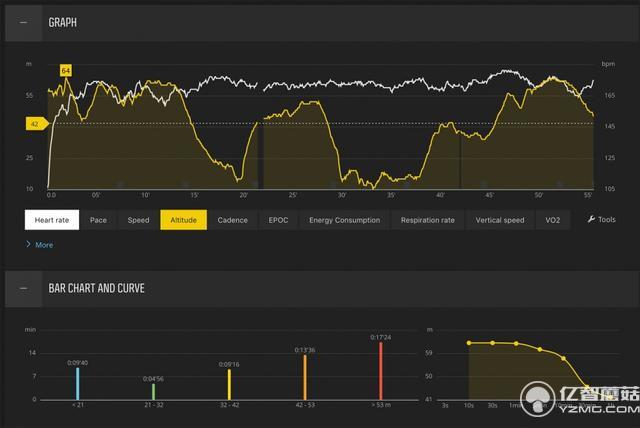
Task: Select the EPOC data button
Action: point(278,220)
